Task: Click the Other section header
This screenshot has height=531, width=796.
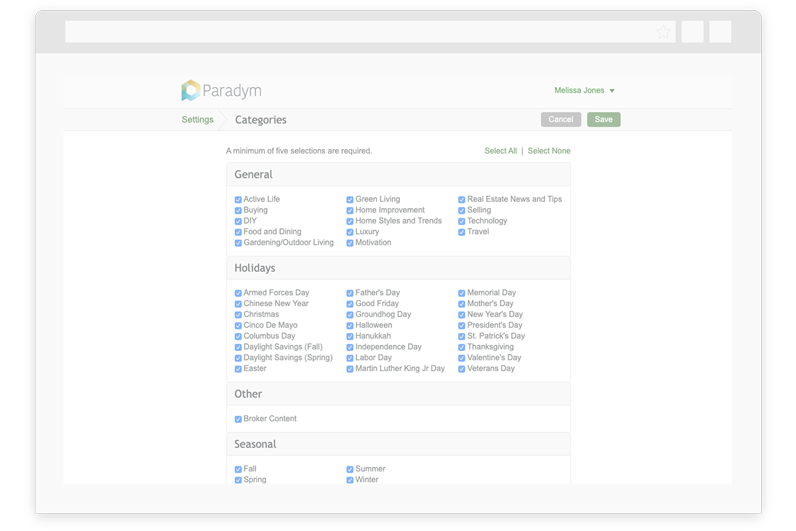Action: coord(399,394)
